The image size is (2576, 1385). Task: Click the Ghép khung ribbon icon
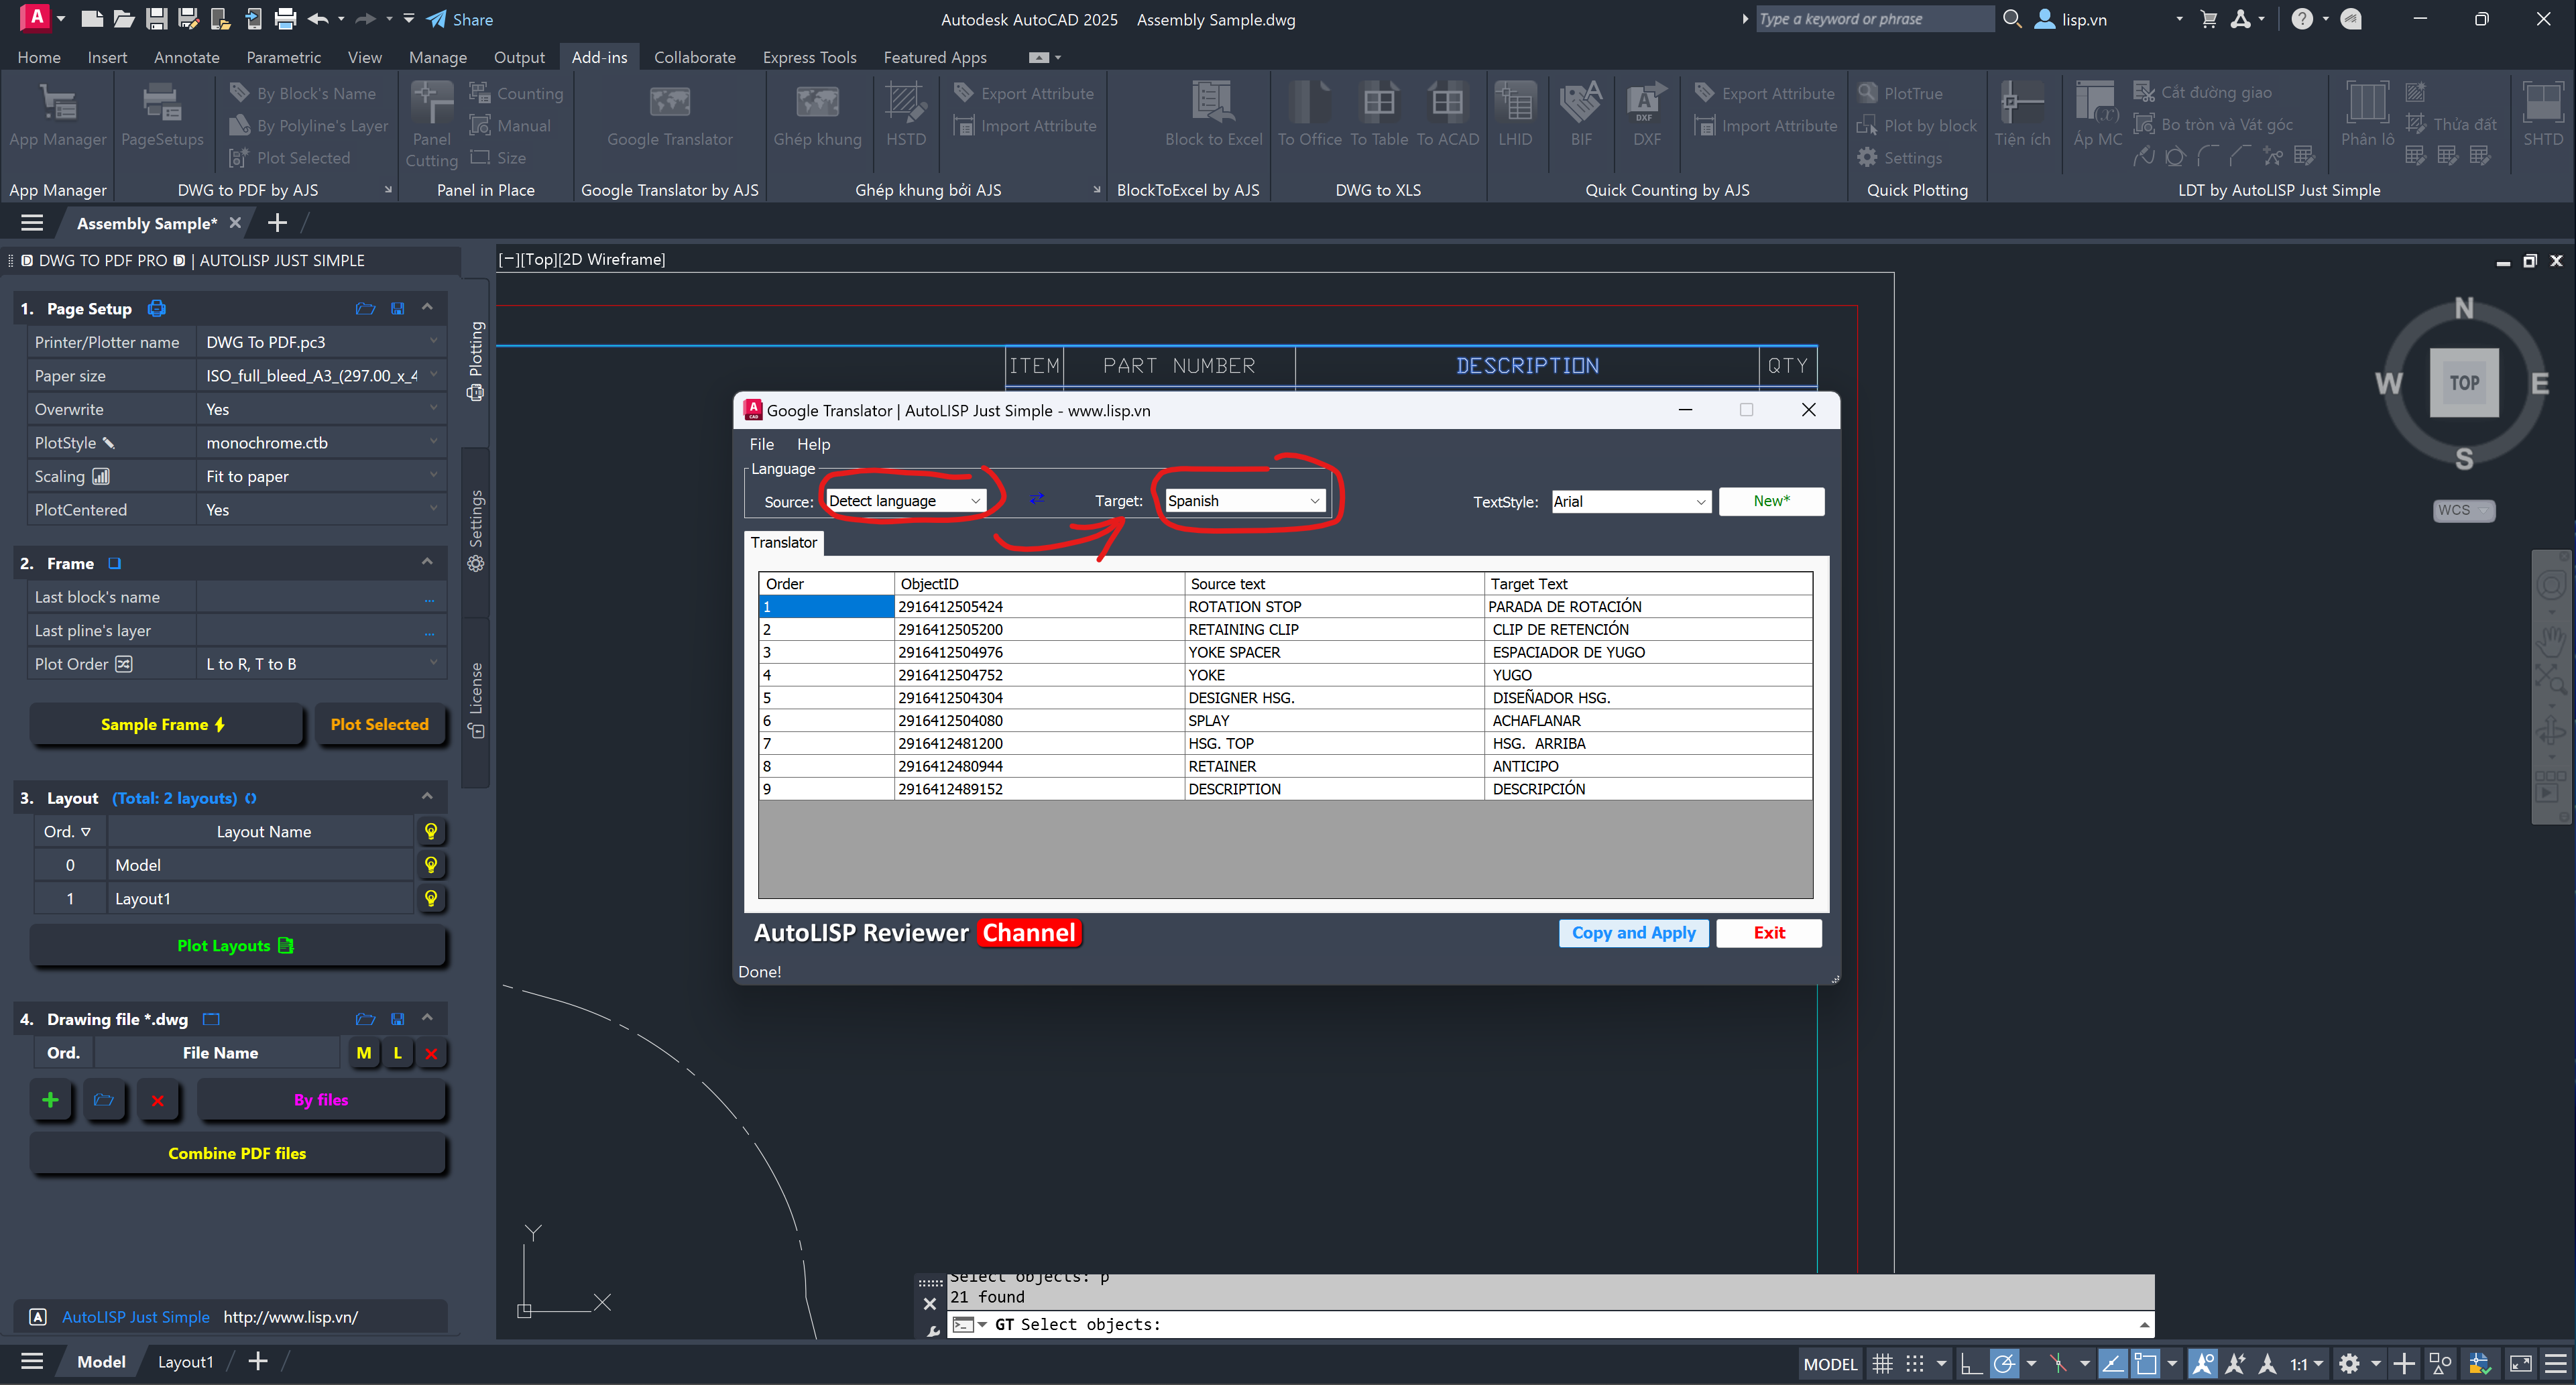click(x=816, y=103)
